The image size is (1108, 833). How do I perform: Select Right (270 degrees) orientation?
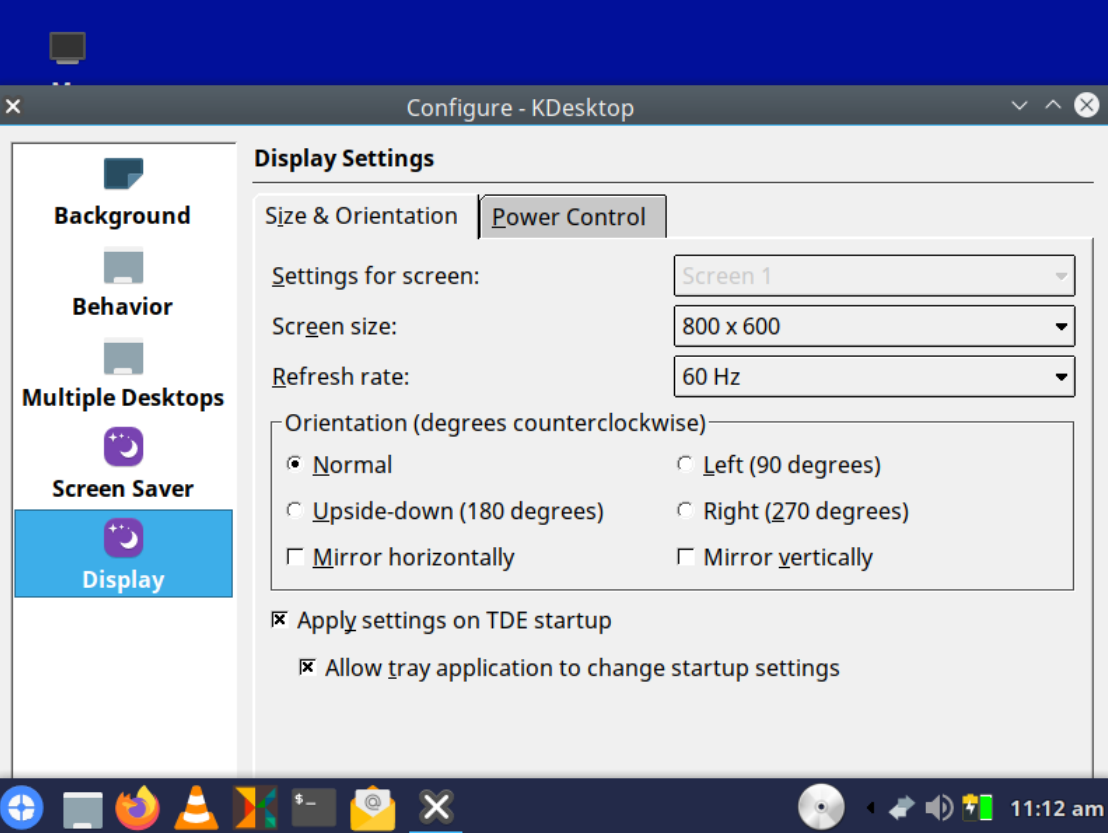point(792,511)
